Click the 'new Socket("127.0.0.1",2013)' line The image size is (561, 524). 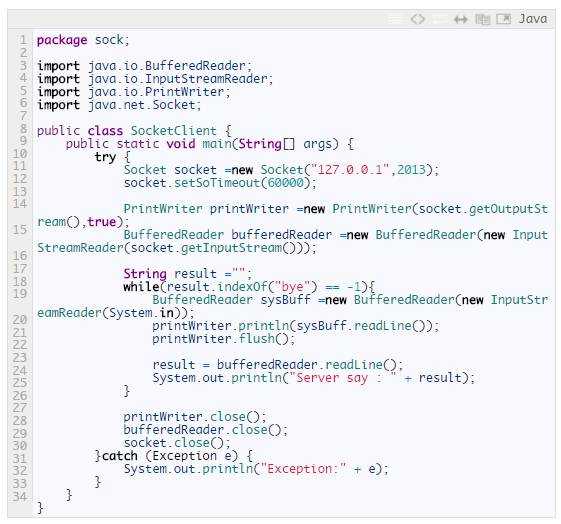pyautogui.click(x=281, y=170)
